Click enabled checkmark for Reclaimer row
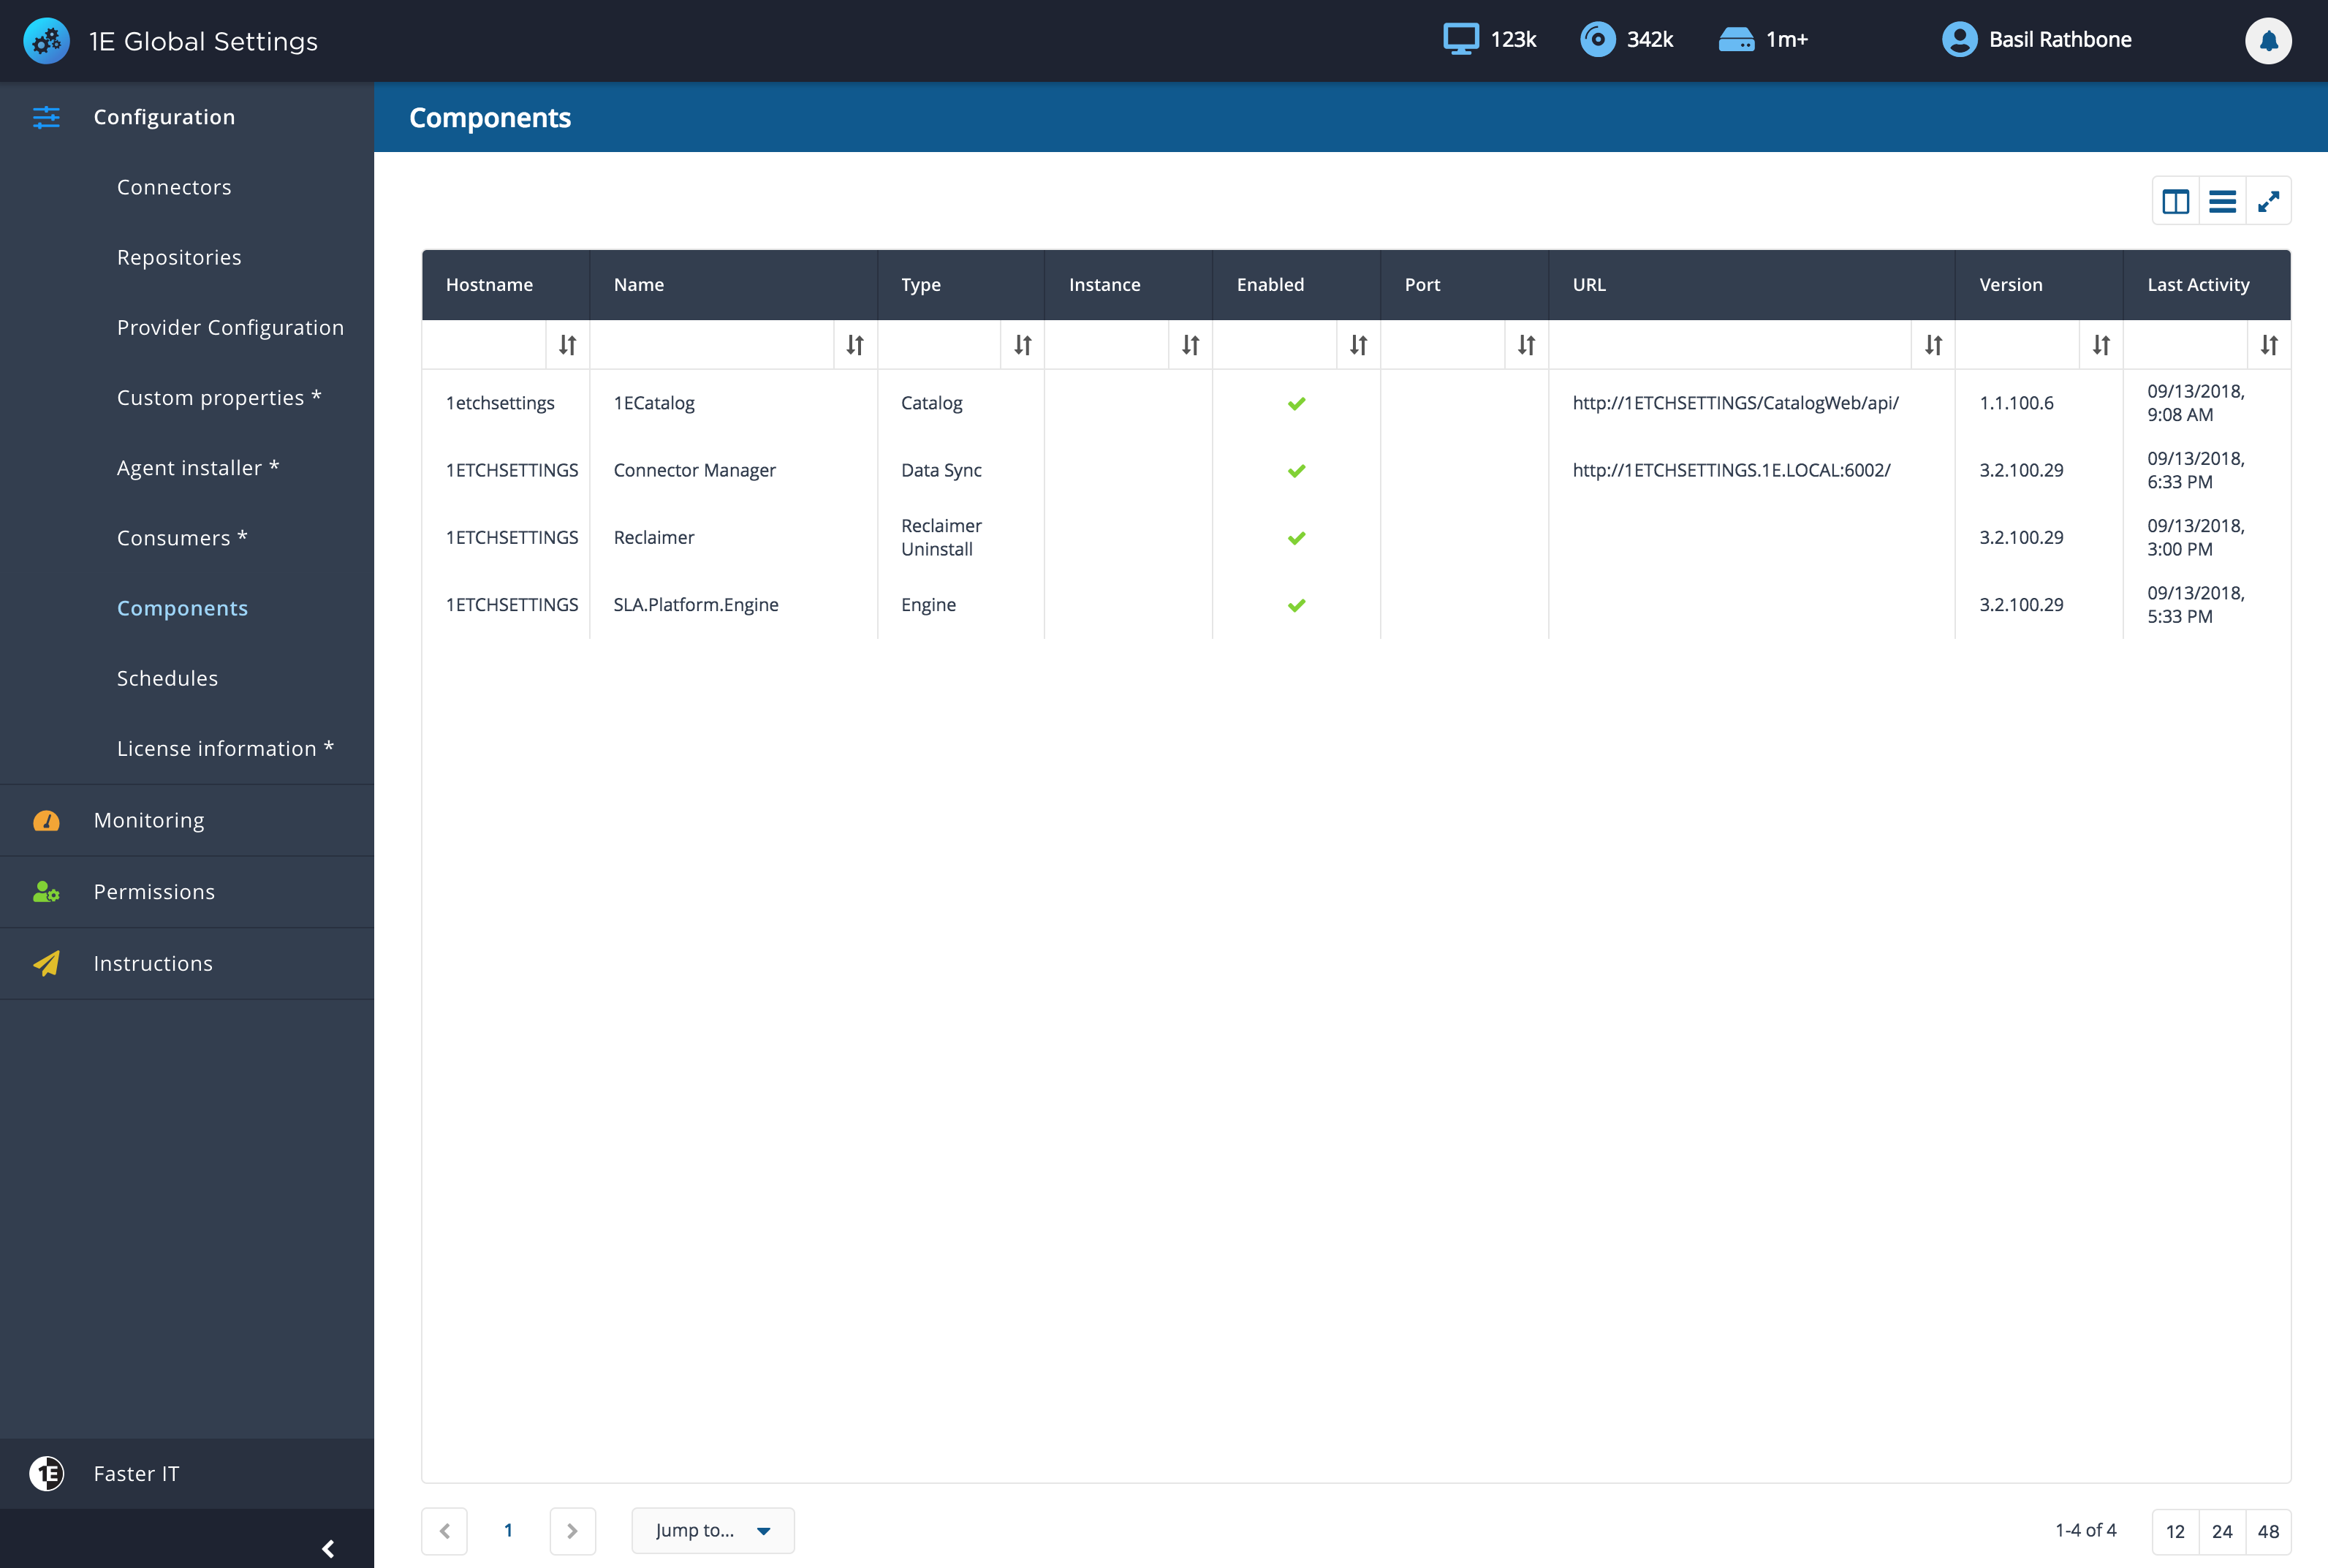Screen dimensions: 2328x1568 coord(1296,538)
